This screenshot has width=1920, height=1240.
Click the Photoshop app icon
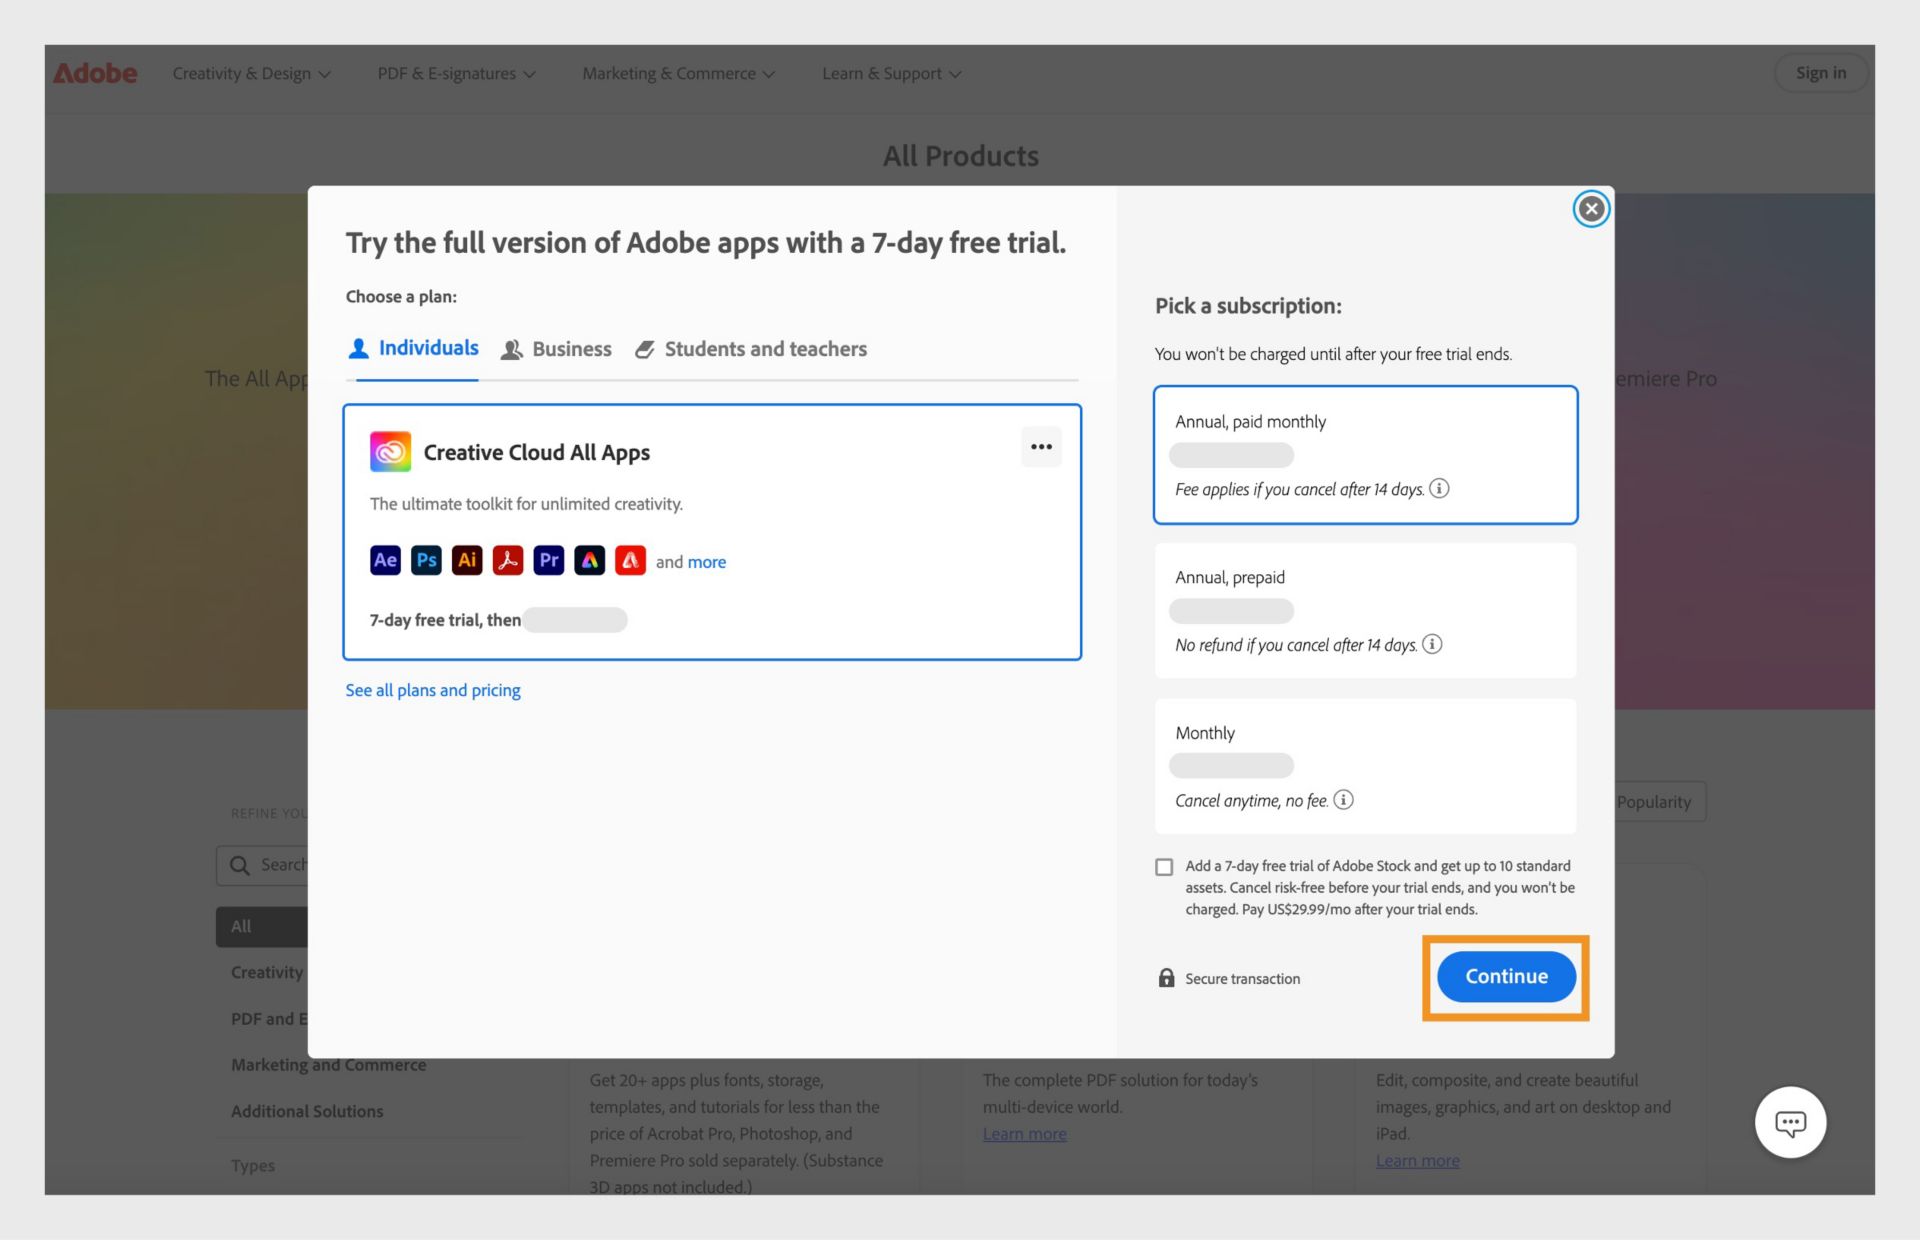425,560
